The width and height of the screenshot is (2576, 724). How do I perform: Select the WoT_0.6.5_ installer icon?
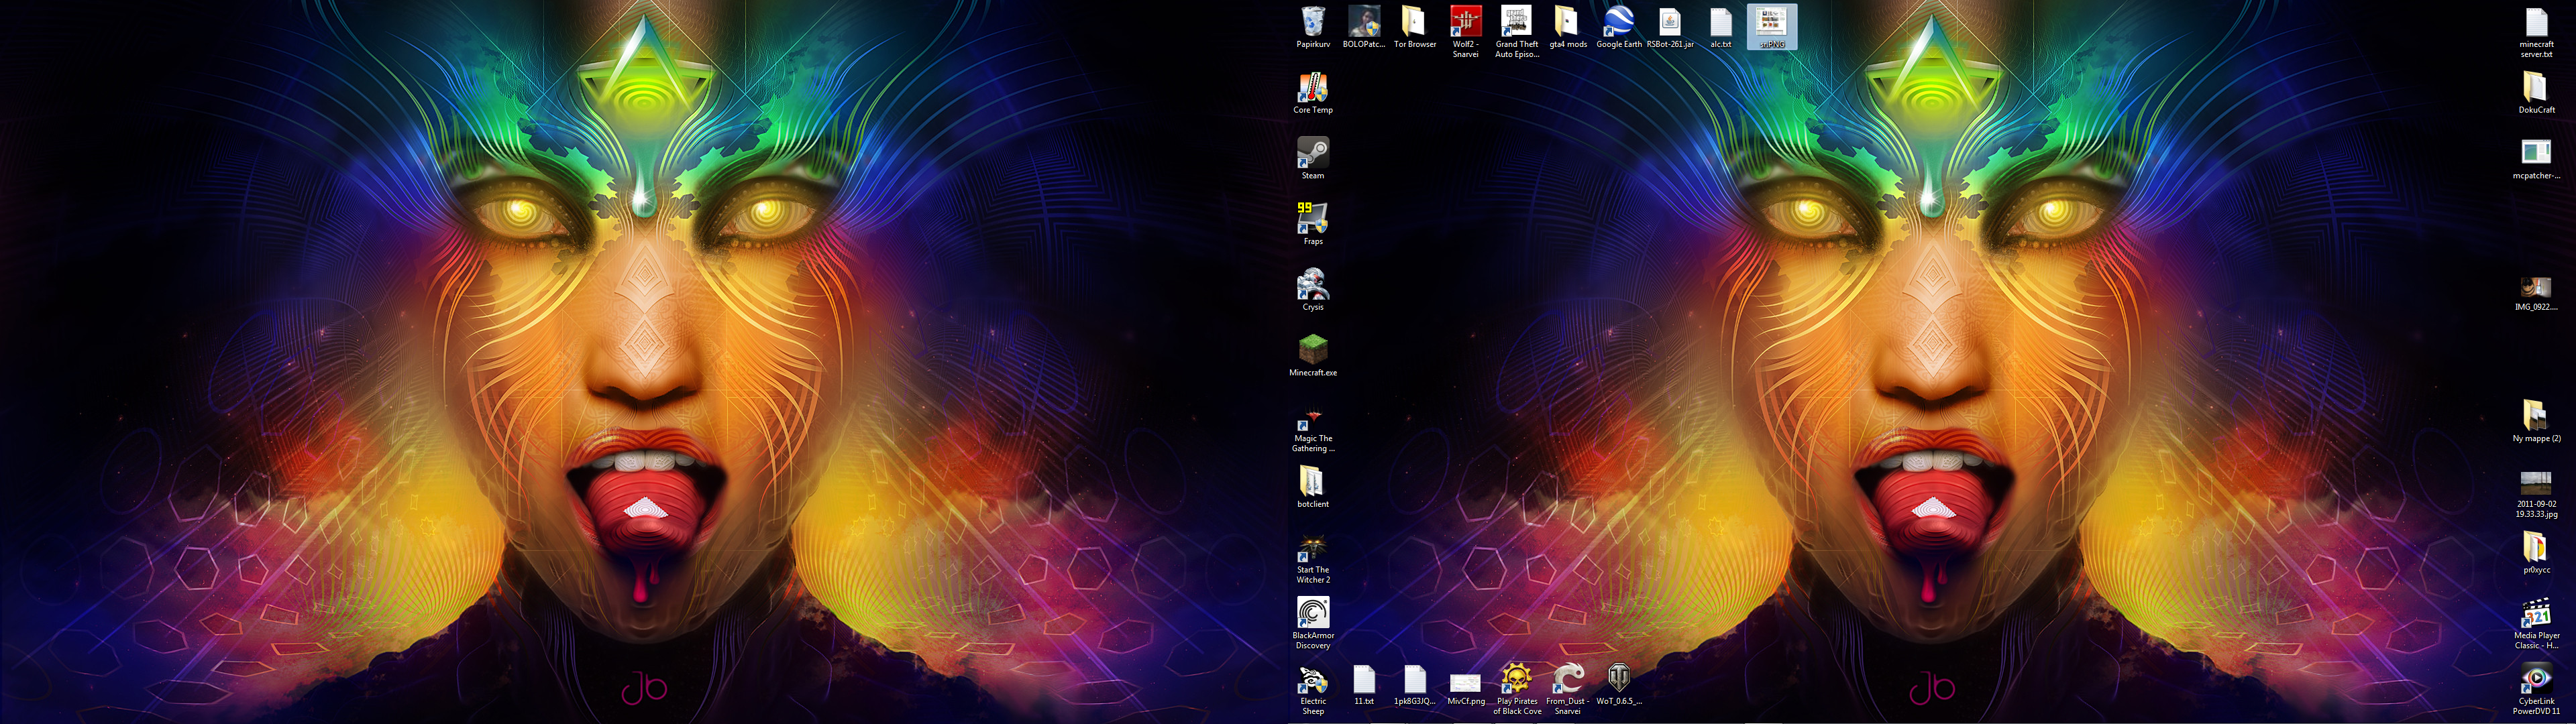(x=1618, y=685)
